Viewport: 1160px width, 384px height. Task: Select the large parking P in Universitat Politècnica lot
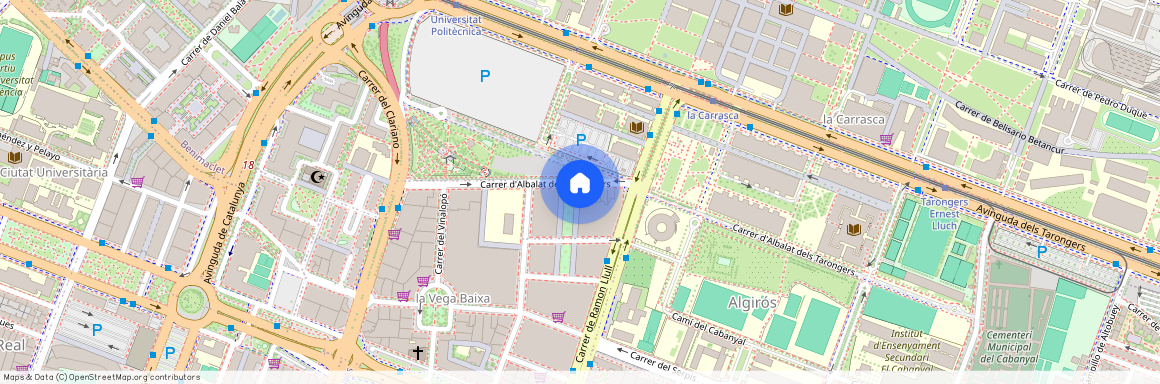[485, 75]
